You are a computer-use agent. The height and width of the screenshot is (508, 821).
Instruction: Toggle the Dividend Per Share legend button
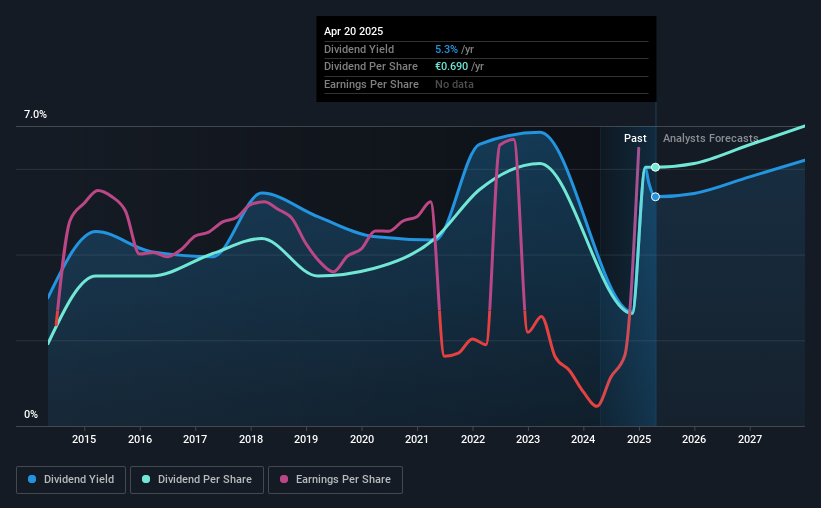[x=197, y=480]
